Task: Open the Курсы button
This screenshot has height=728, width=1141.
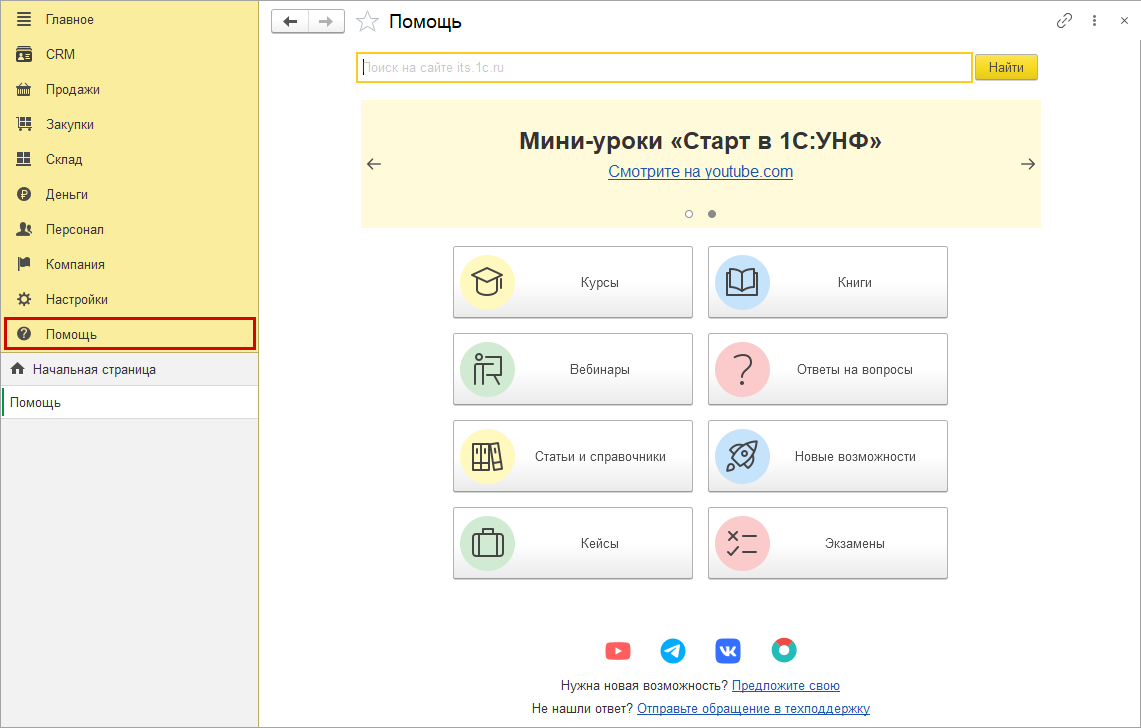Action: coord(573,282)
